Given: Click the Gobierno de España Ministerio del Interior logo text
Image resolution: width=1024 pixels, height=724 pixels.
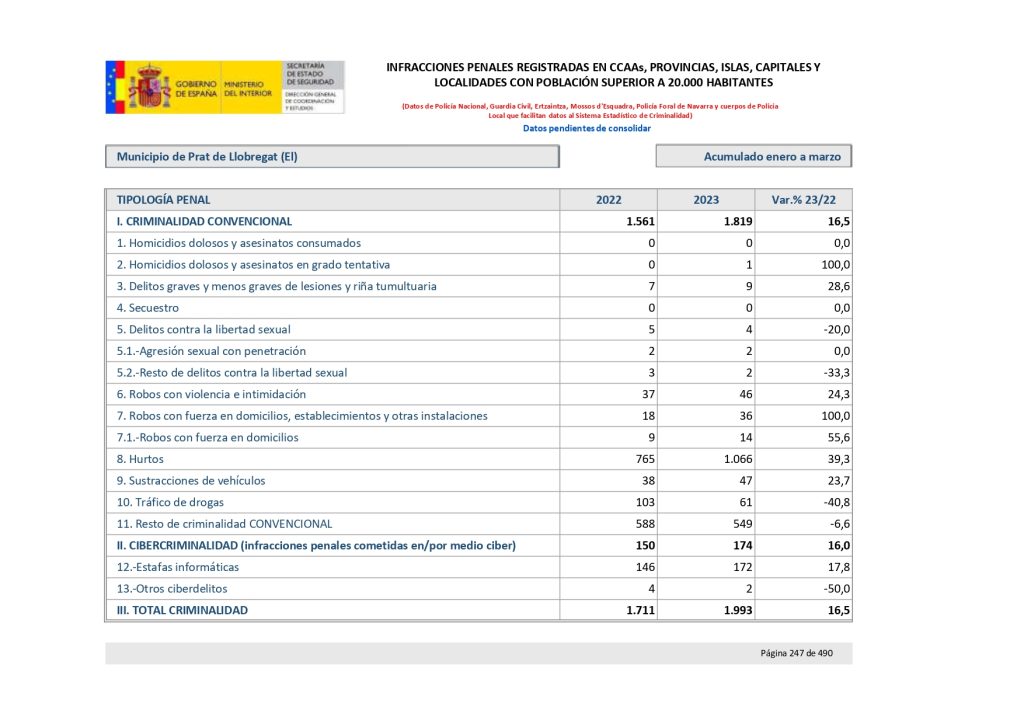Looking at the screenshot, I should (219, 88).
